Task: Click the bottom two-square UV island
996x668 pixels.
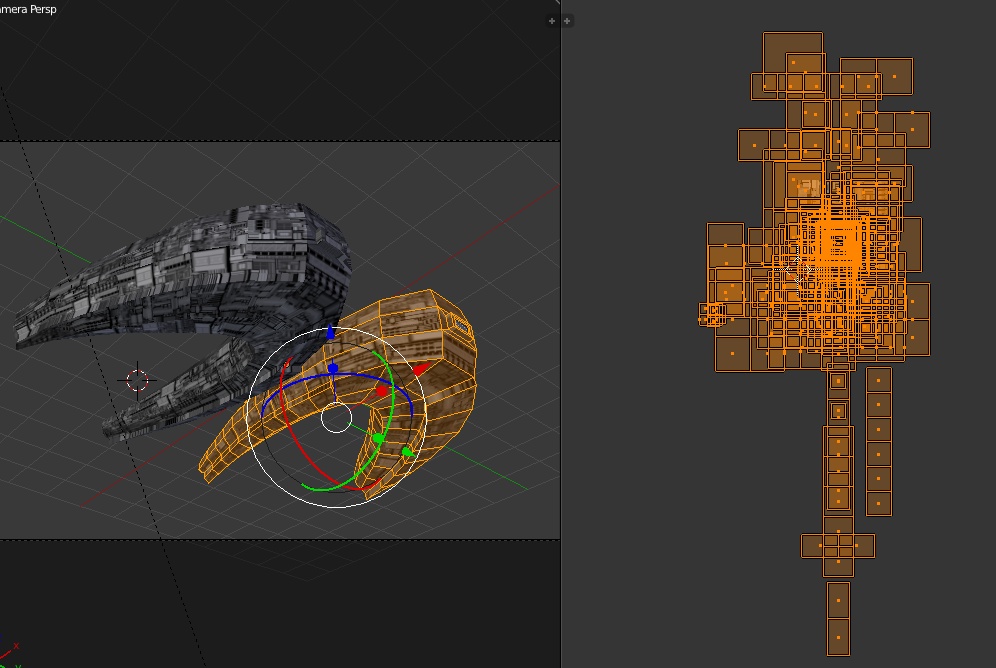Action: 838,618
